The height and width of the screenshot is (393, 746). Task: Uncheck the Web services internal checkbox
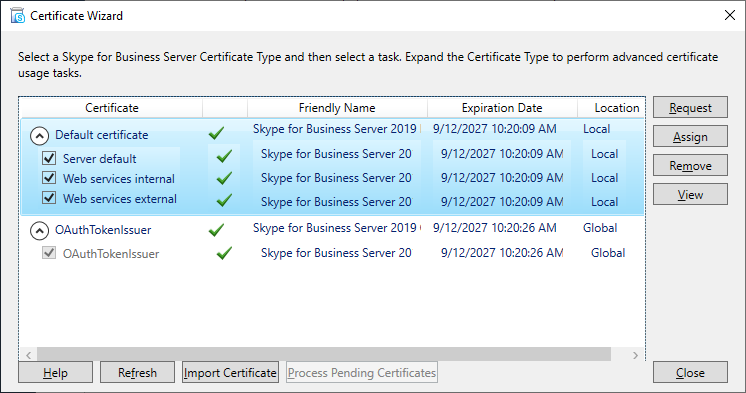pos(49,178)
